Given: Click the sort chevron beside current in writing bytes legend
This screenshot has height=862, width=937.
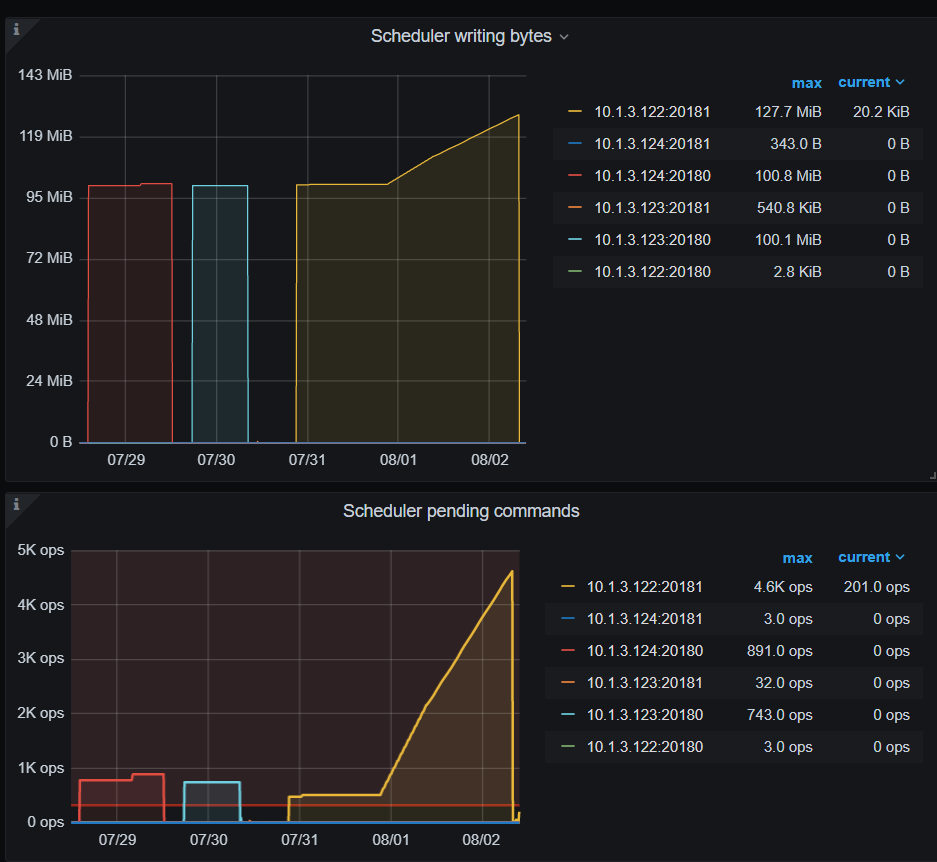Looking at the screenshot, I should pos(900,83).
